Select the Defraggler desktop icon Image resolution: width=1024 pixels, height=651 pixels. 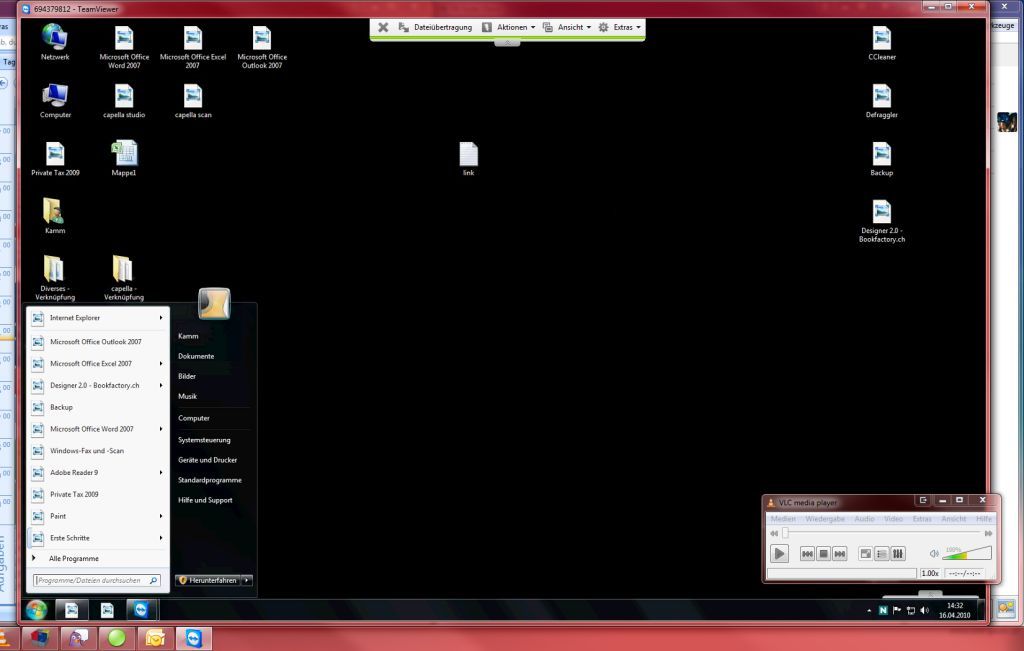point(882,101)
